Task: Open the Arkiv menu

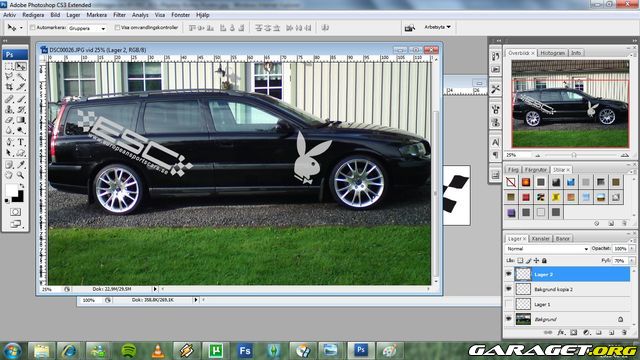Action: (9, 15)
